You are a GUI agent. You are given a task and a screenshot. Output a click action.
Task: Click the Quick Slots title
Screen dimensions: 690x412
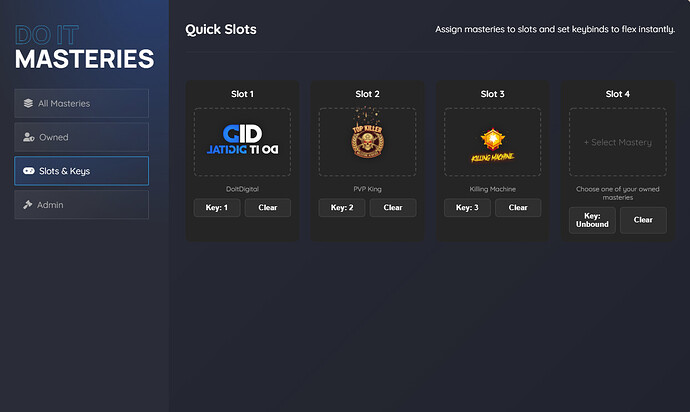(x=221, y=29)
